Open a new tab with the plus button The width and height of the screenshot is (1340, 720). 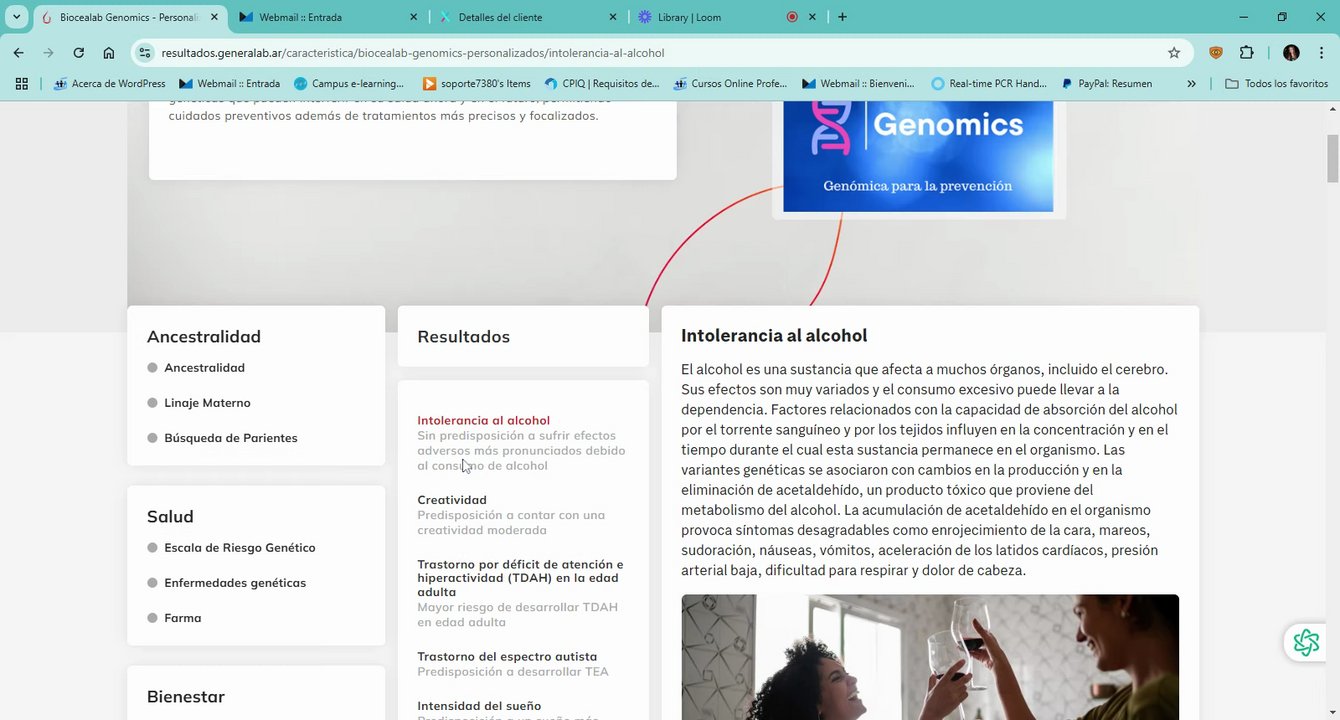(842, 17)
